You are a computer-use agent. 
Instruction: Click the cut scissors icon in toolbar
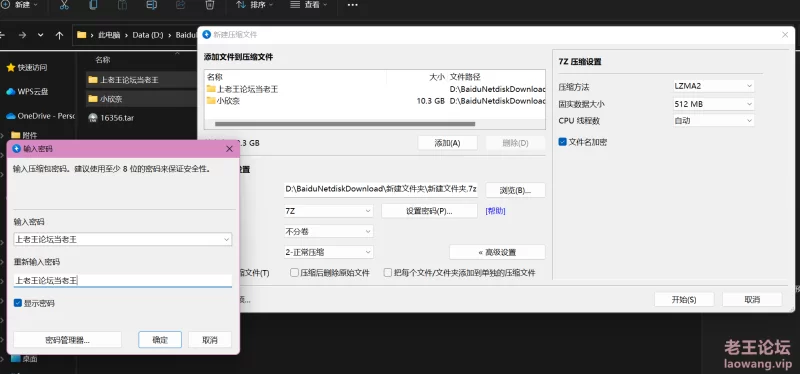pyautogui.click(x=64, y=5)
